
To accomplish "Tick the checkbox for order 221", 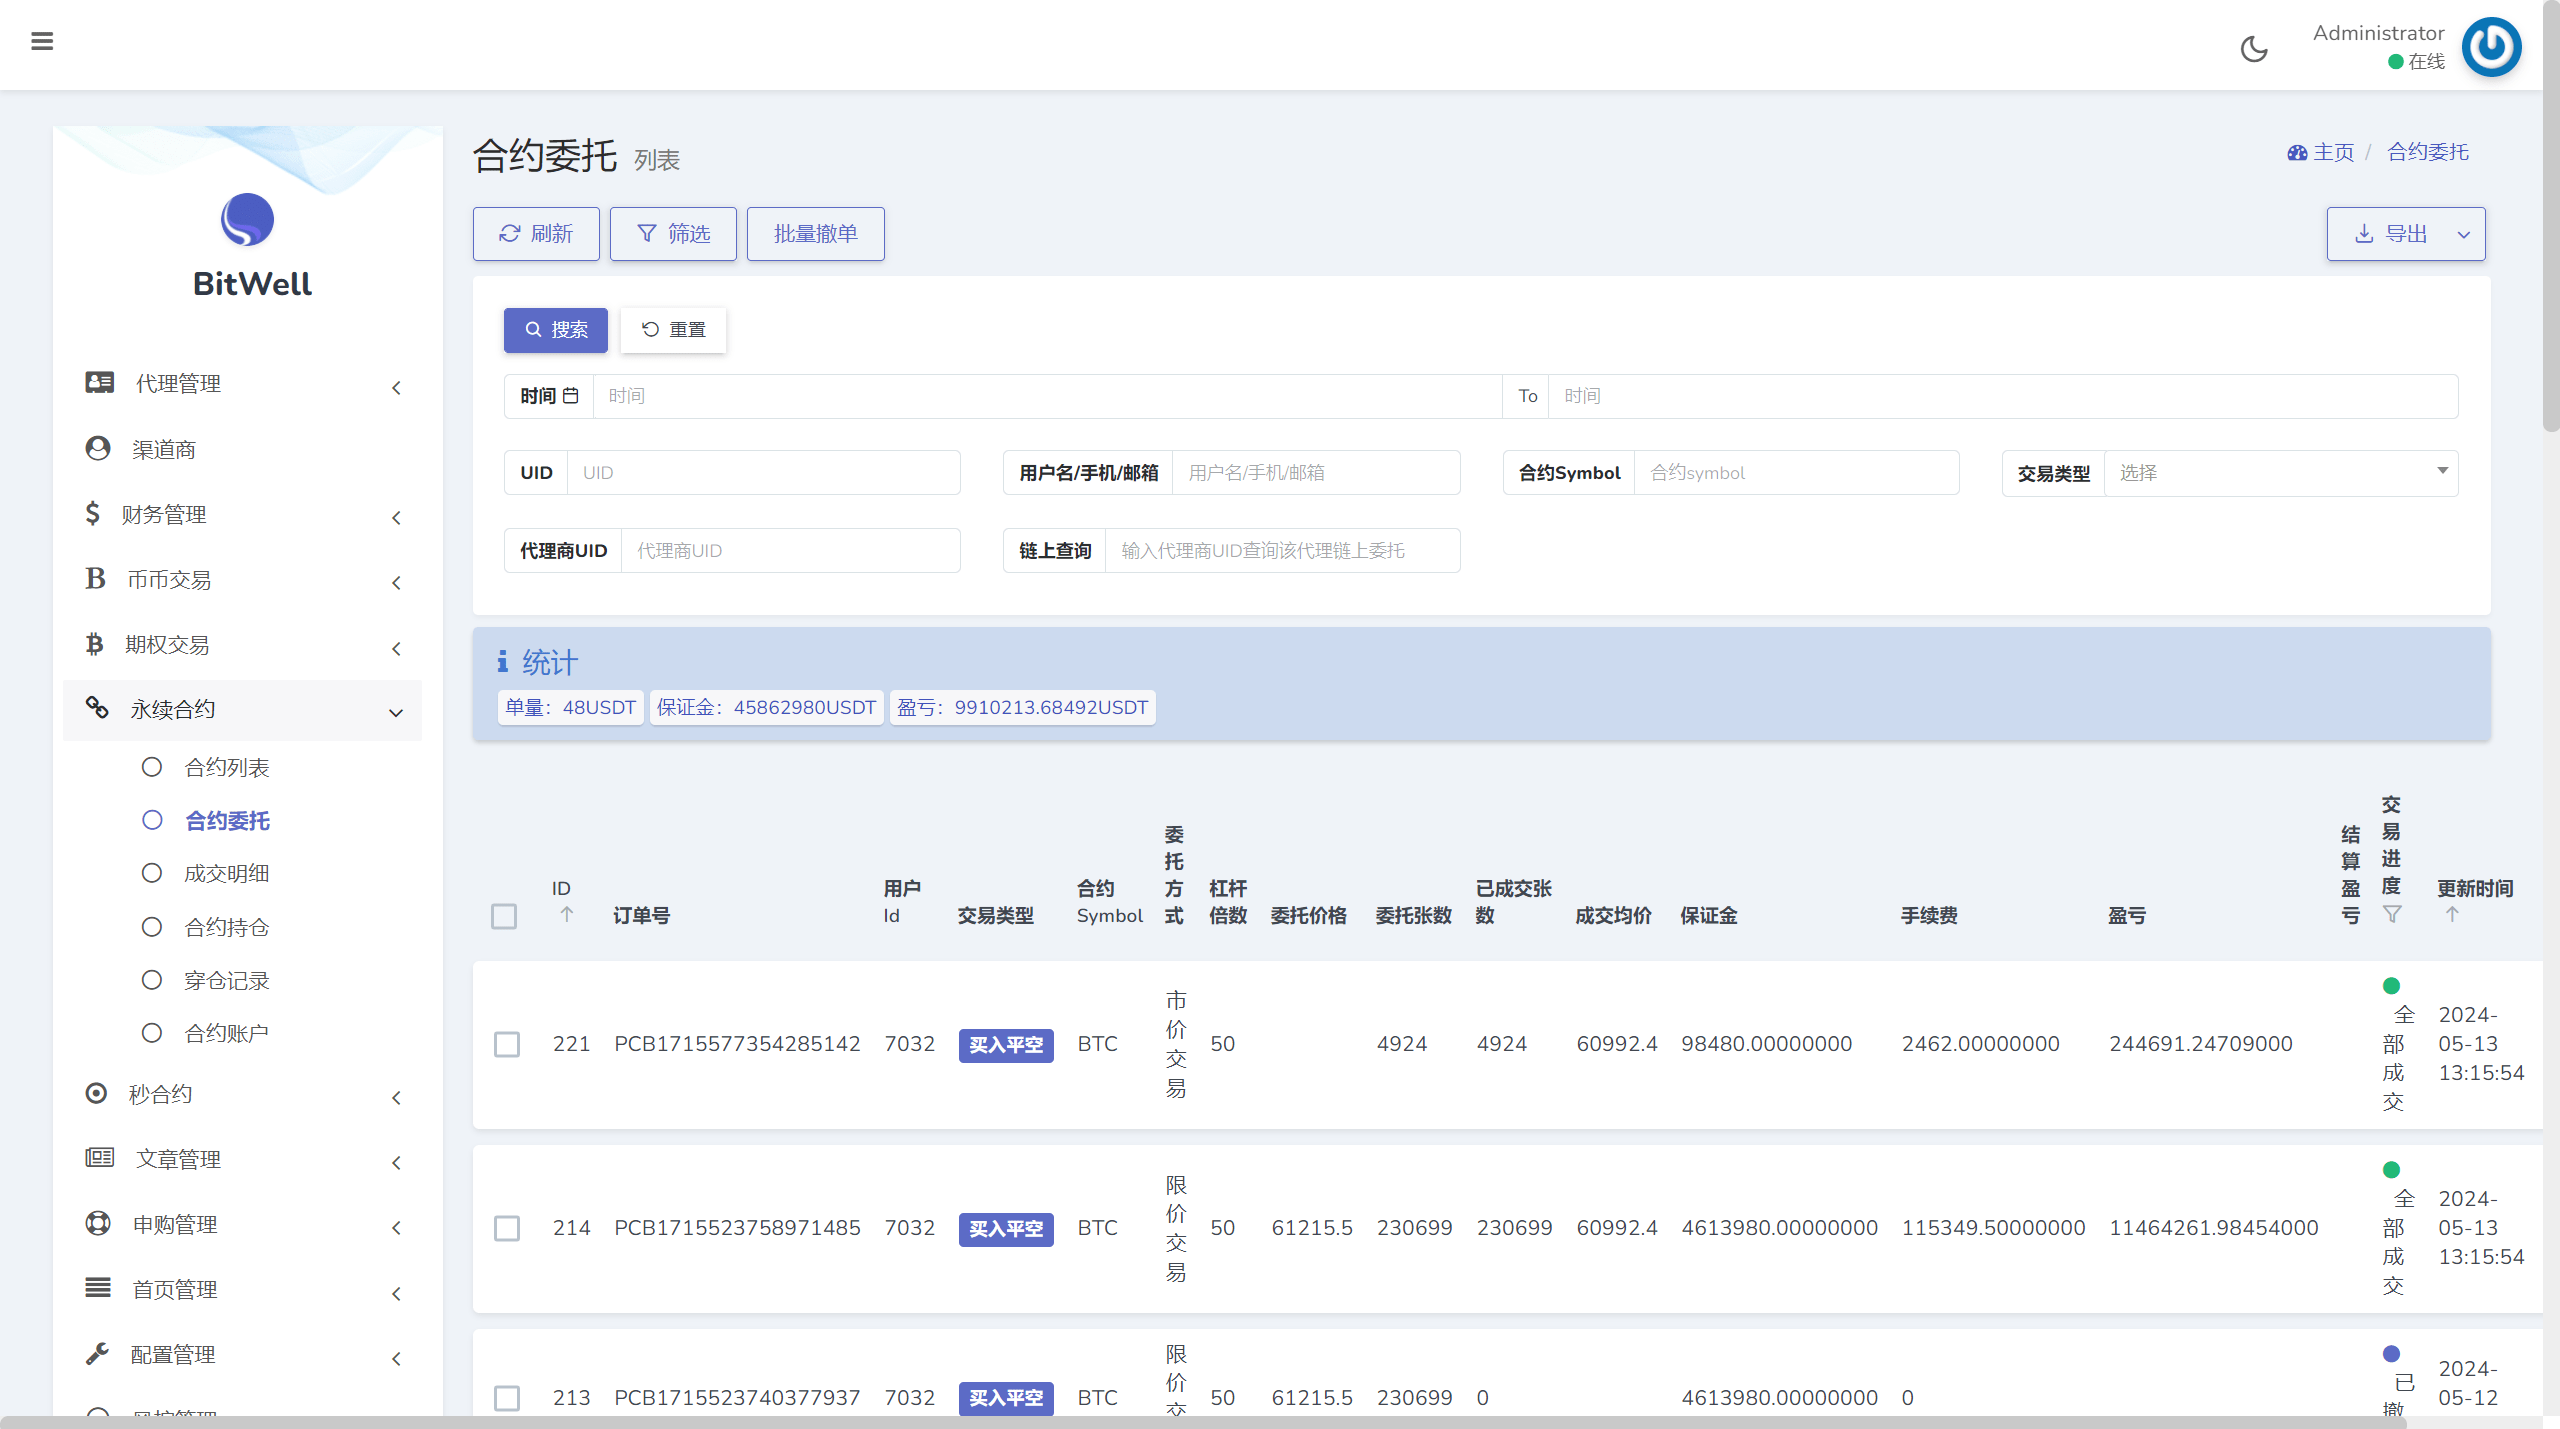I will pos(507,1044).
